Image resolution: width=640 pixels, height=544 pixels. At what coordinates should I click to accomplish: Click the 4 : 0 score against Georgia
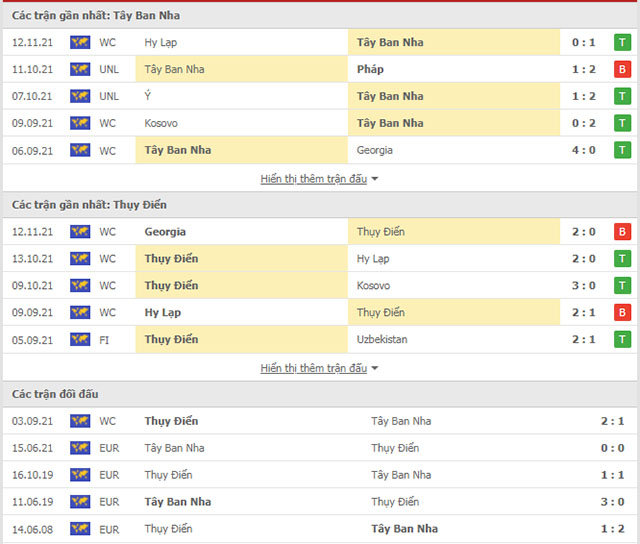tap(581, 151)
